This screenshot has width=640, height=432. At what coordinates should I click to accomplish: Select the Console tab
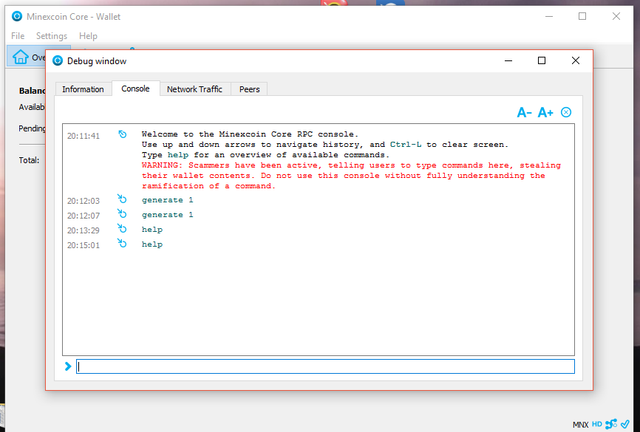(x=136, y=89)
